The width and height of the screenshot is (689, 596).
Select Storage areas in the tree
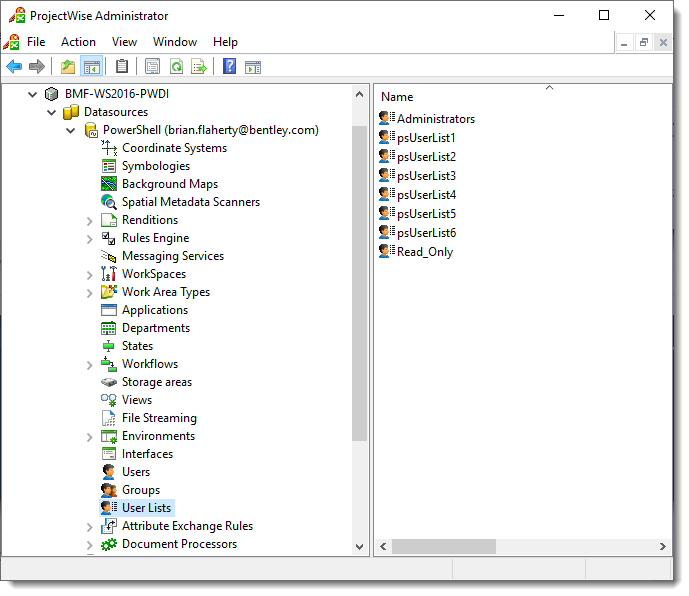[x=156, y=382]
